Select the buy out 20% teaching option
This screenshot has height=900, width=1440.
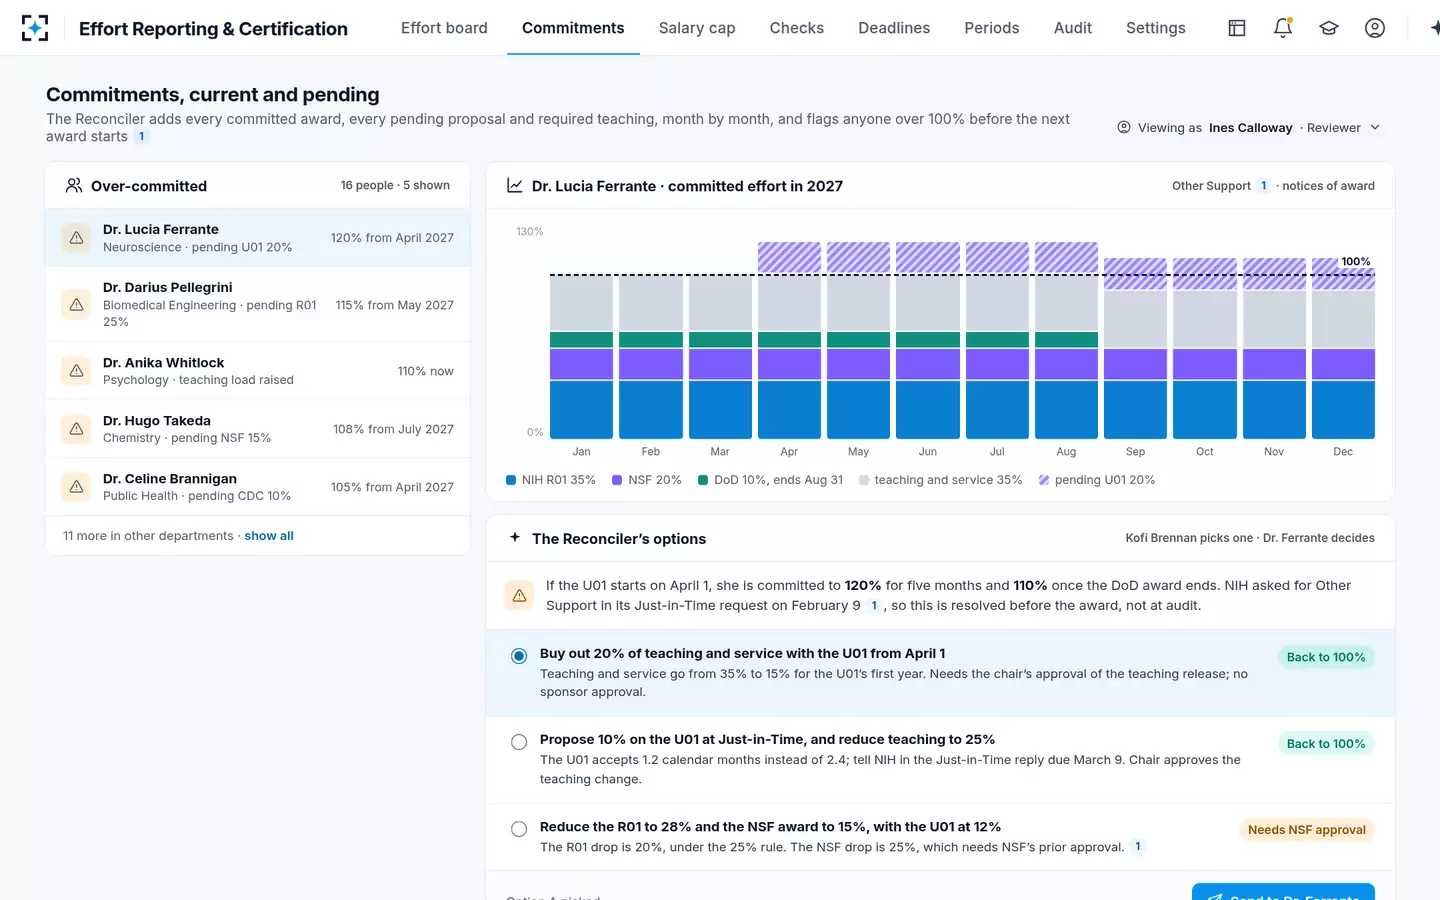(519, 656)
